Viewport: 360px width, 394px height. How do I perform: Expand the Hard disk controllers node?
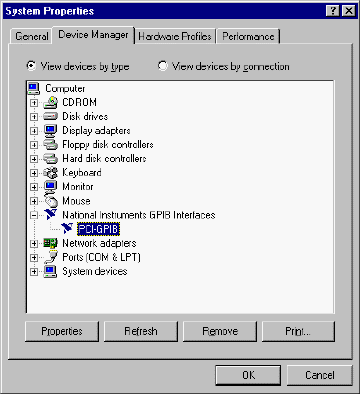click(34, 159)
